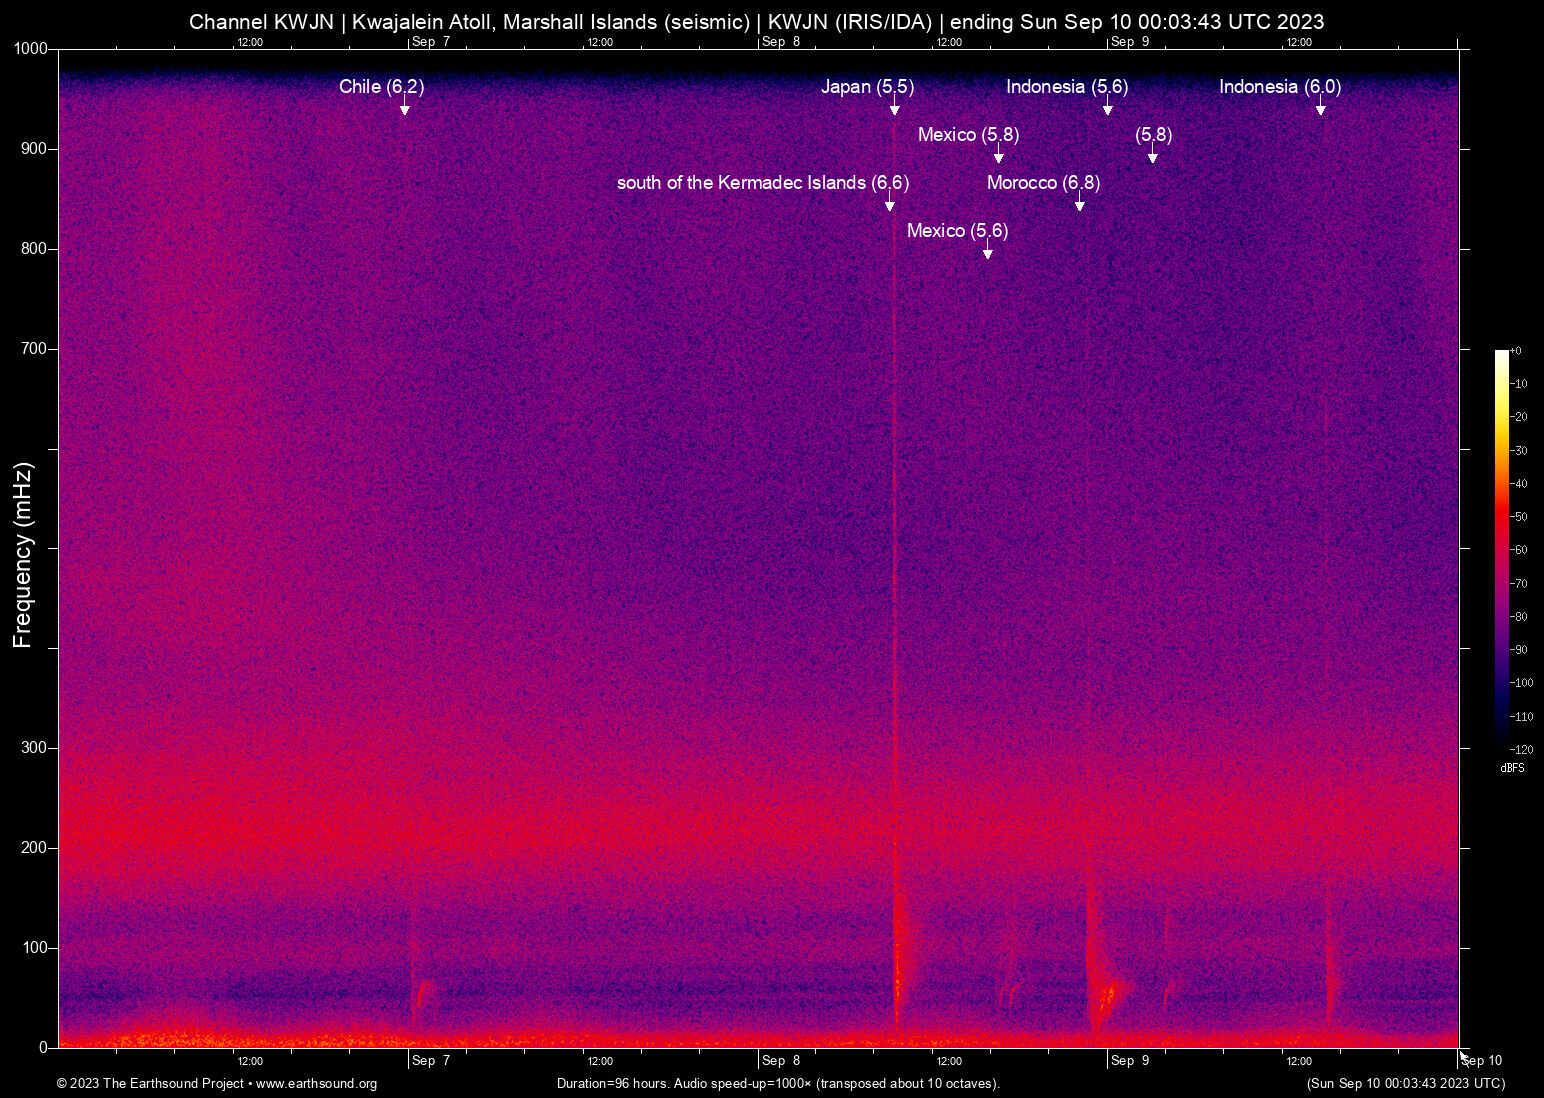The image size is (1544, 1098).
Task: Click the -100 color scale value
Action: pyautogui.click(x=1521, y=683)
